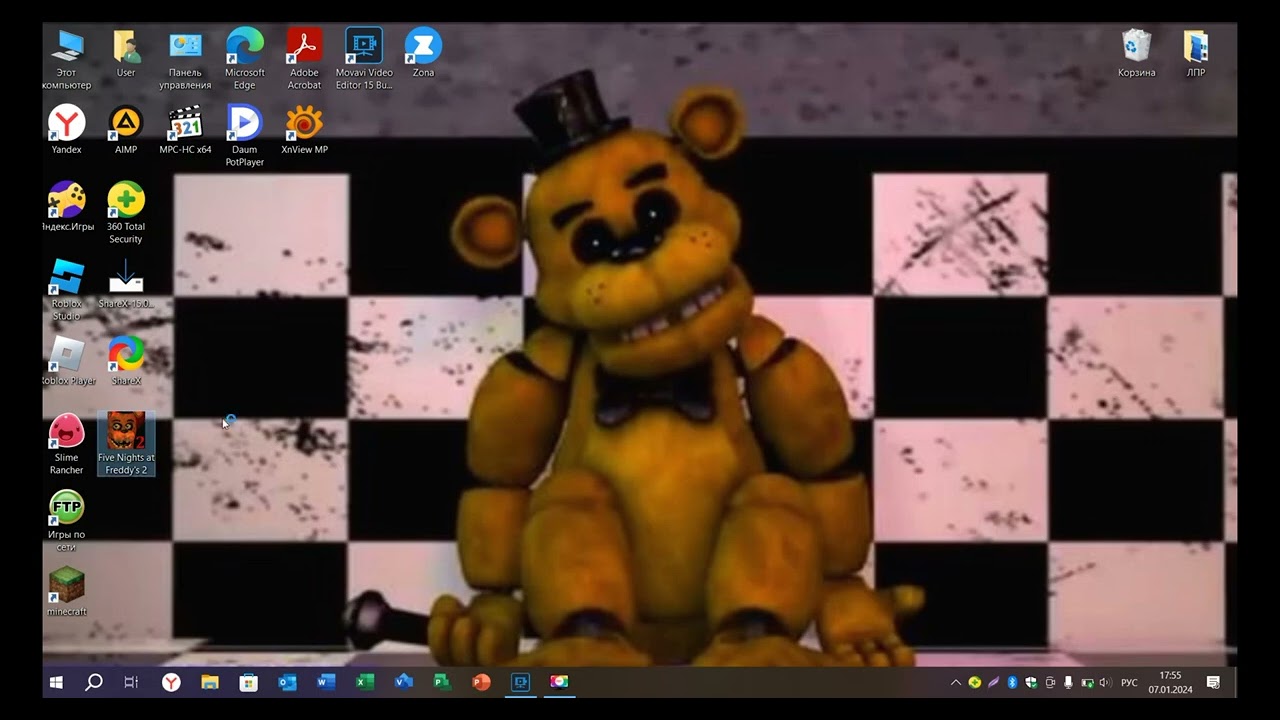The height and width of the screenshot is (720, 1280).
Task: Open the clock showing 17:55 07.01.2024
Action: [x=1170, y=682]
